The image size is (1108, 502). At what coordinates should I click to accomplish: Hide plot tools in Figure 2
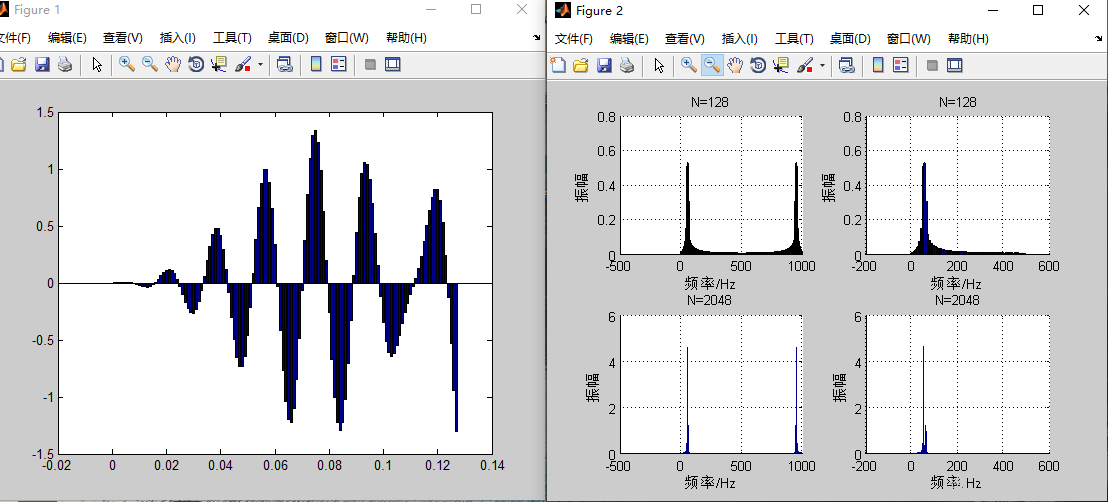[932, 66]
